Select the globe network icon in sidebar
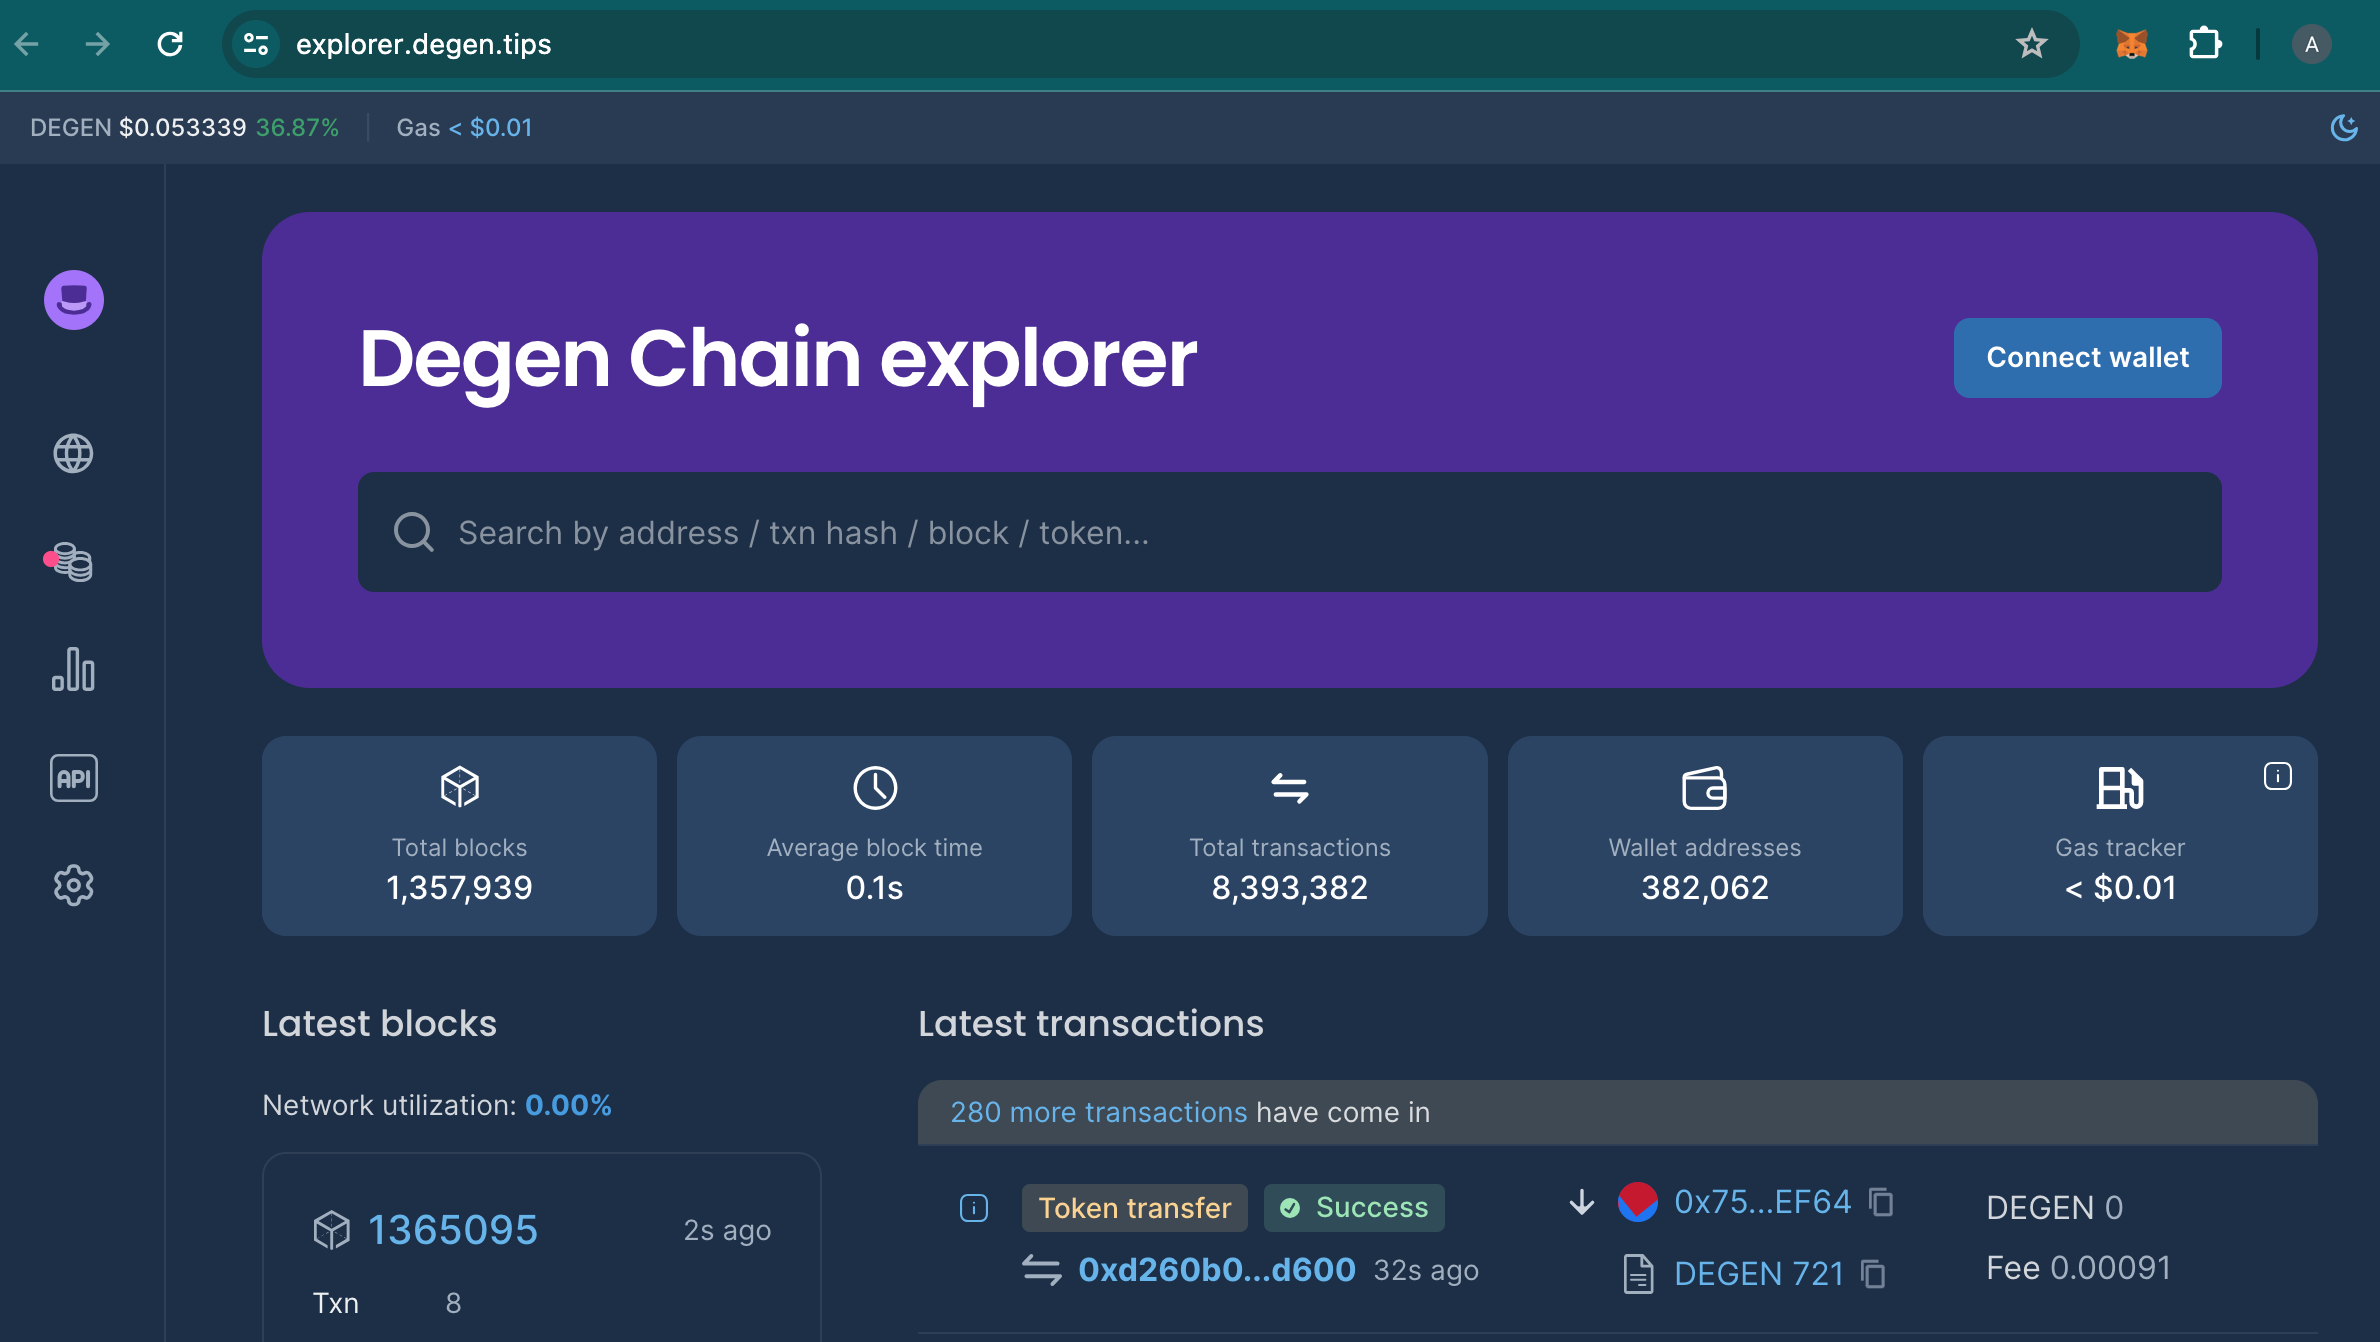Viewport: 2380px width, 1342px height. [73, 453]
